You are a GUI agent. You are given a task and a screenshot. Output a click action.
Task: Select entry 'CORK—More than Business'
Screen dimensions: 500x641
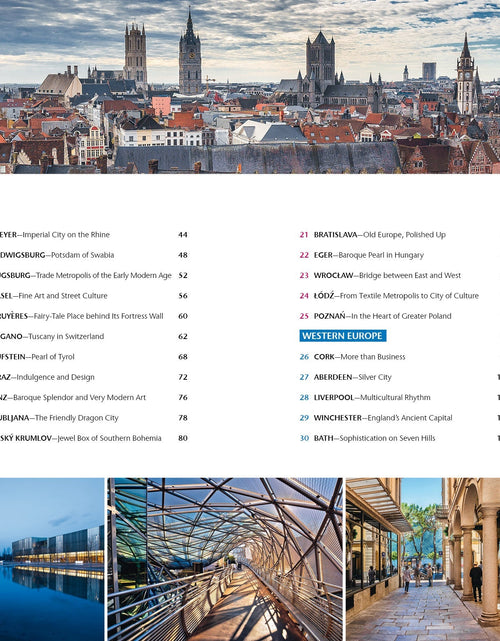point(359,357)
